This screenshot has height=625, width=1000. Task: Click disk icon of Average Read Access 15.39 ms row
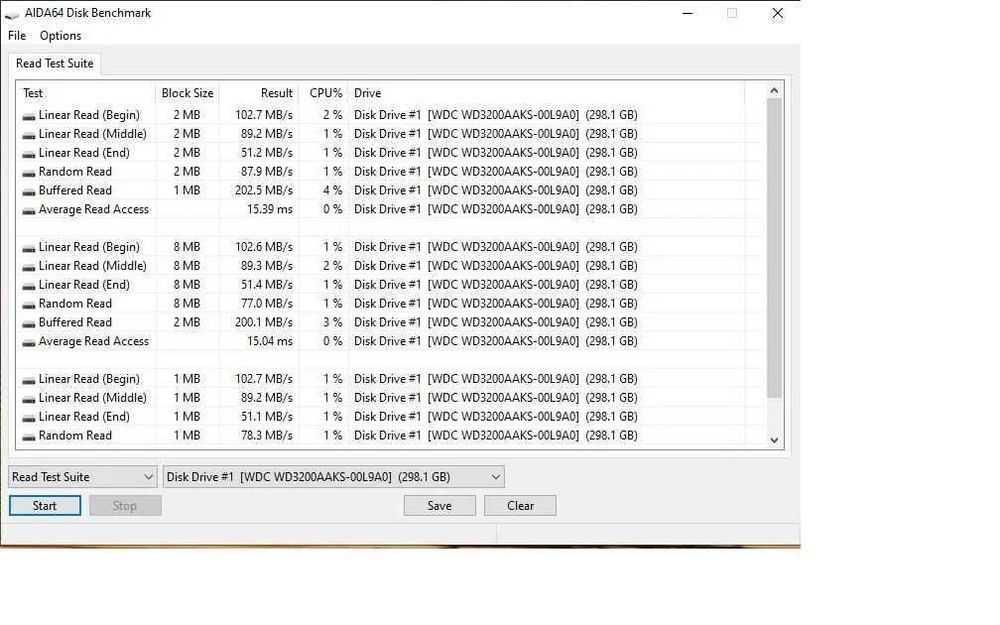[29, 210]
